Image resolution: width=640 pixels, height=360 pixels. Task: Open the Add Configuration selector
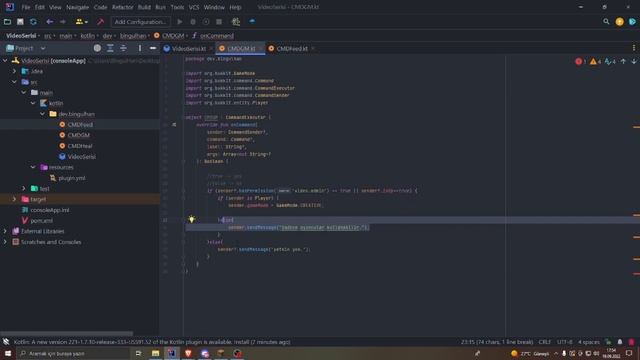[140, 22]
